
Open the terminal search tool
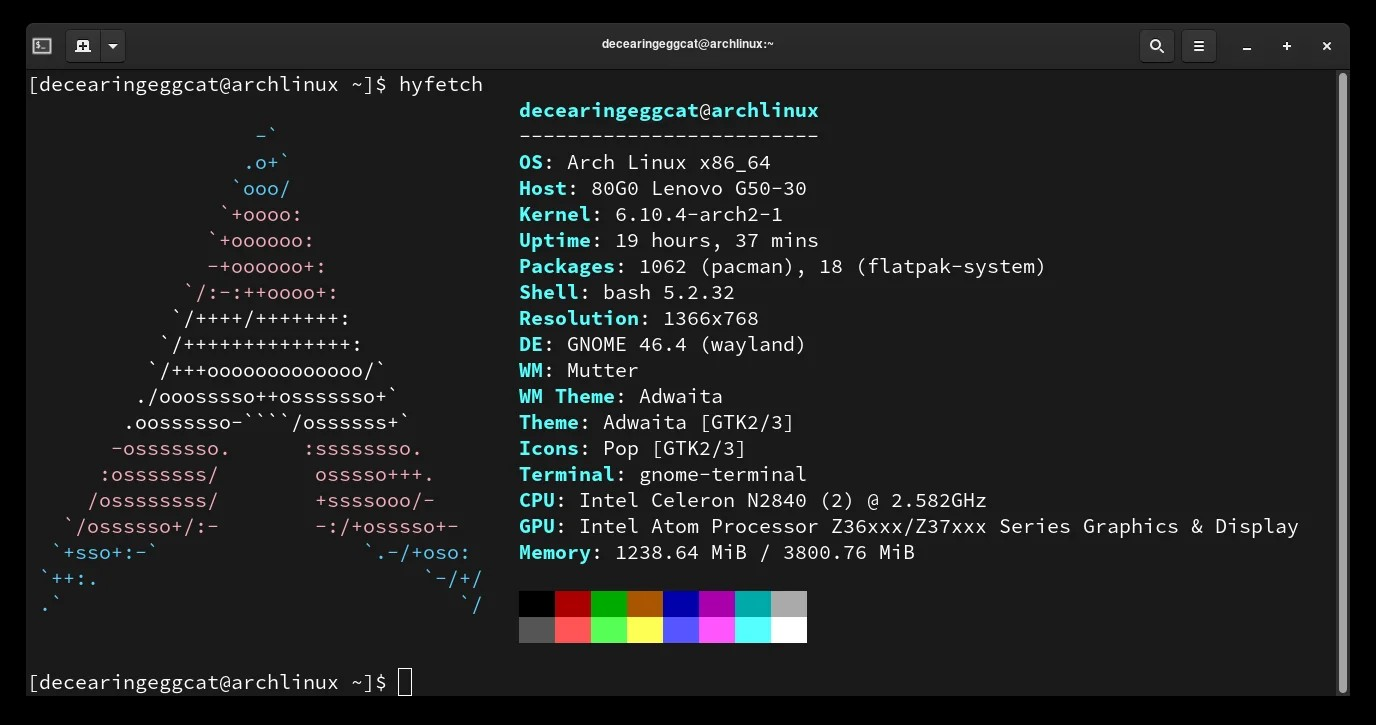(x=1157, y=46)
